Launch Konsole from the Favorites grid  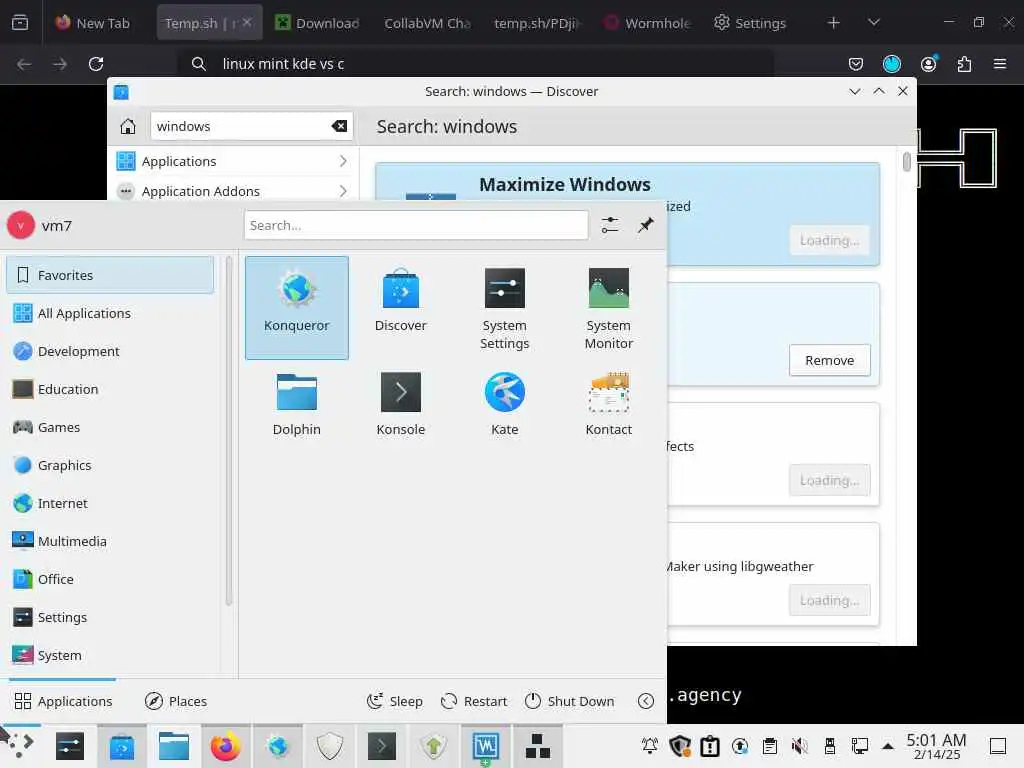click(x=400, y=404)
